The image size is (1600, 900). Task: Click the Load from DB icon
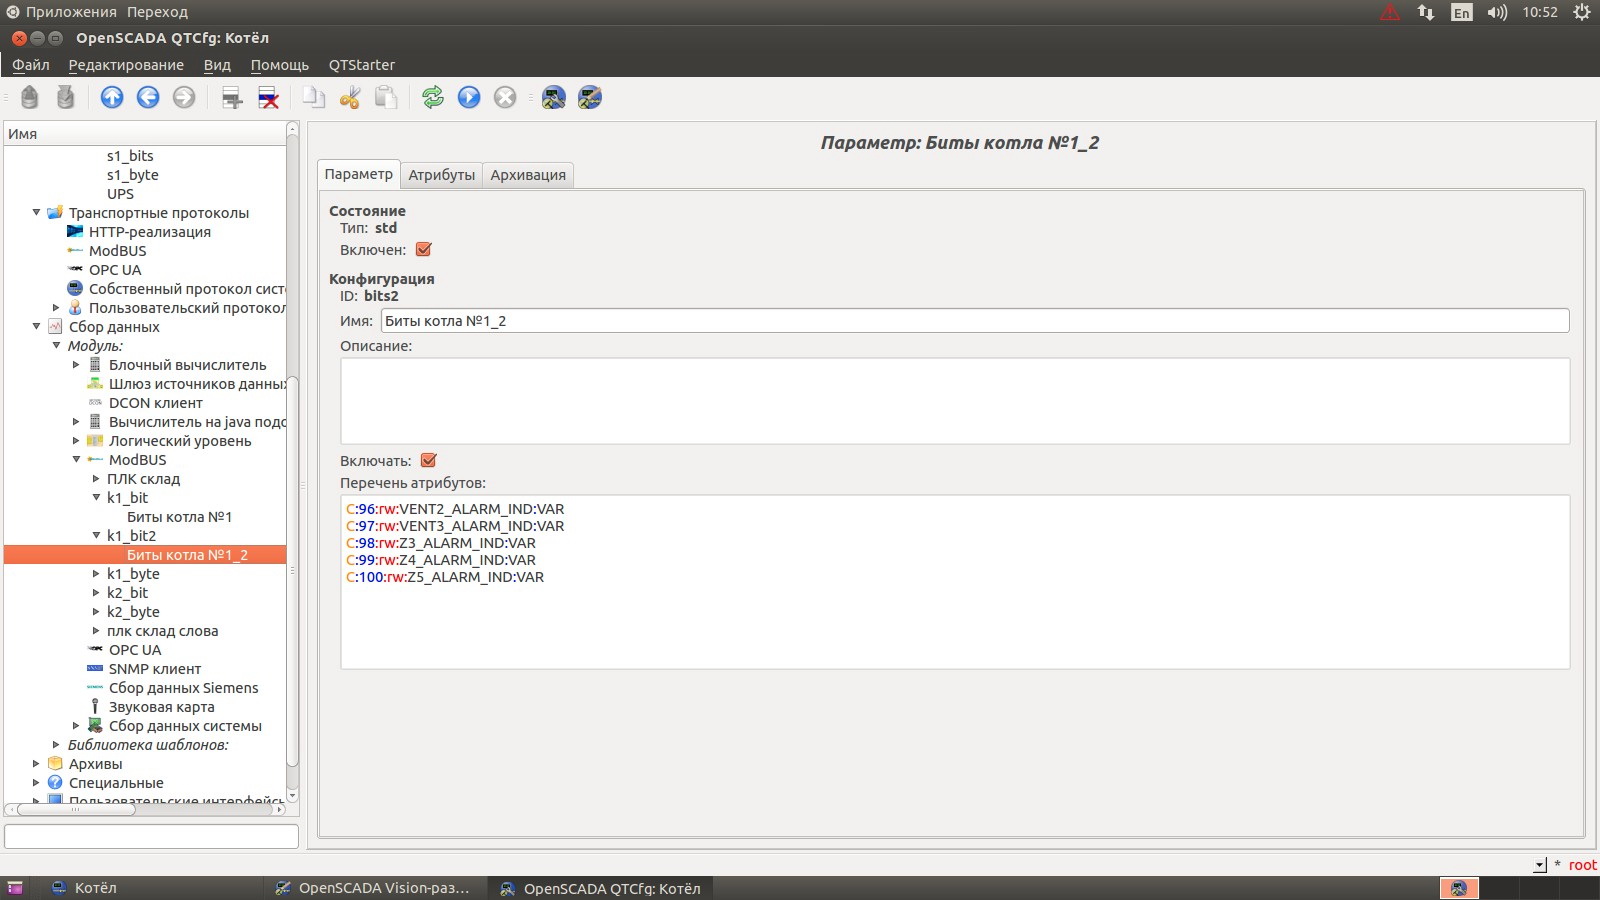pos(30,97)
